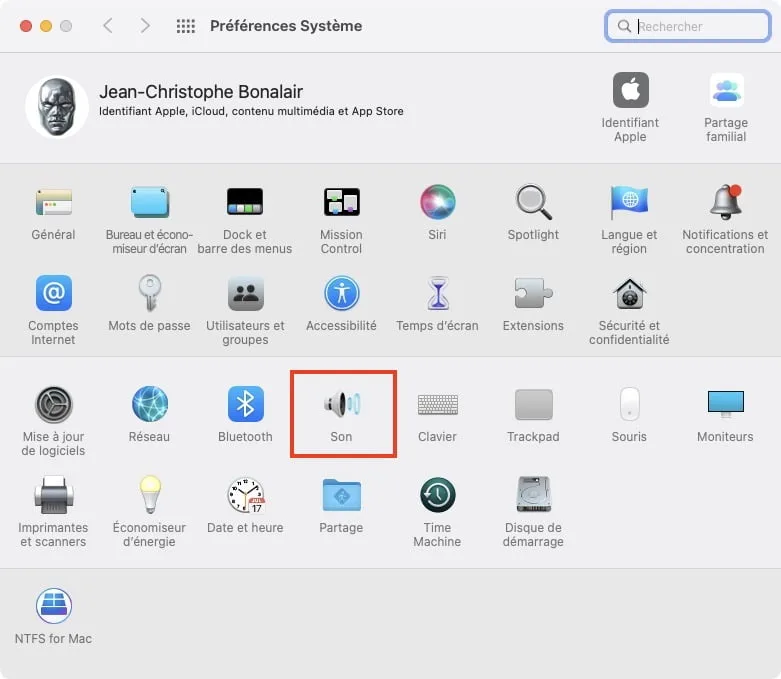
Task: Minimize the Préférences Système window
Action: (x=46, y=26)
